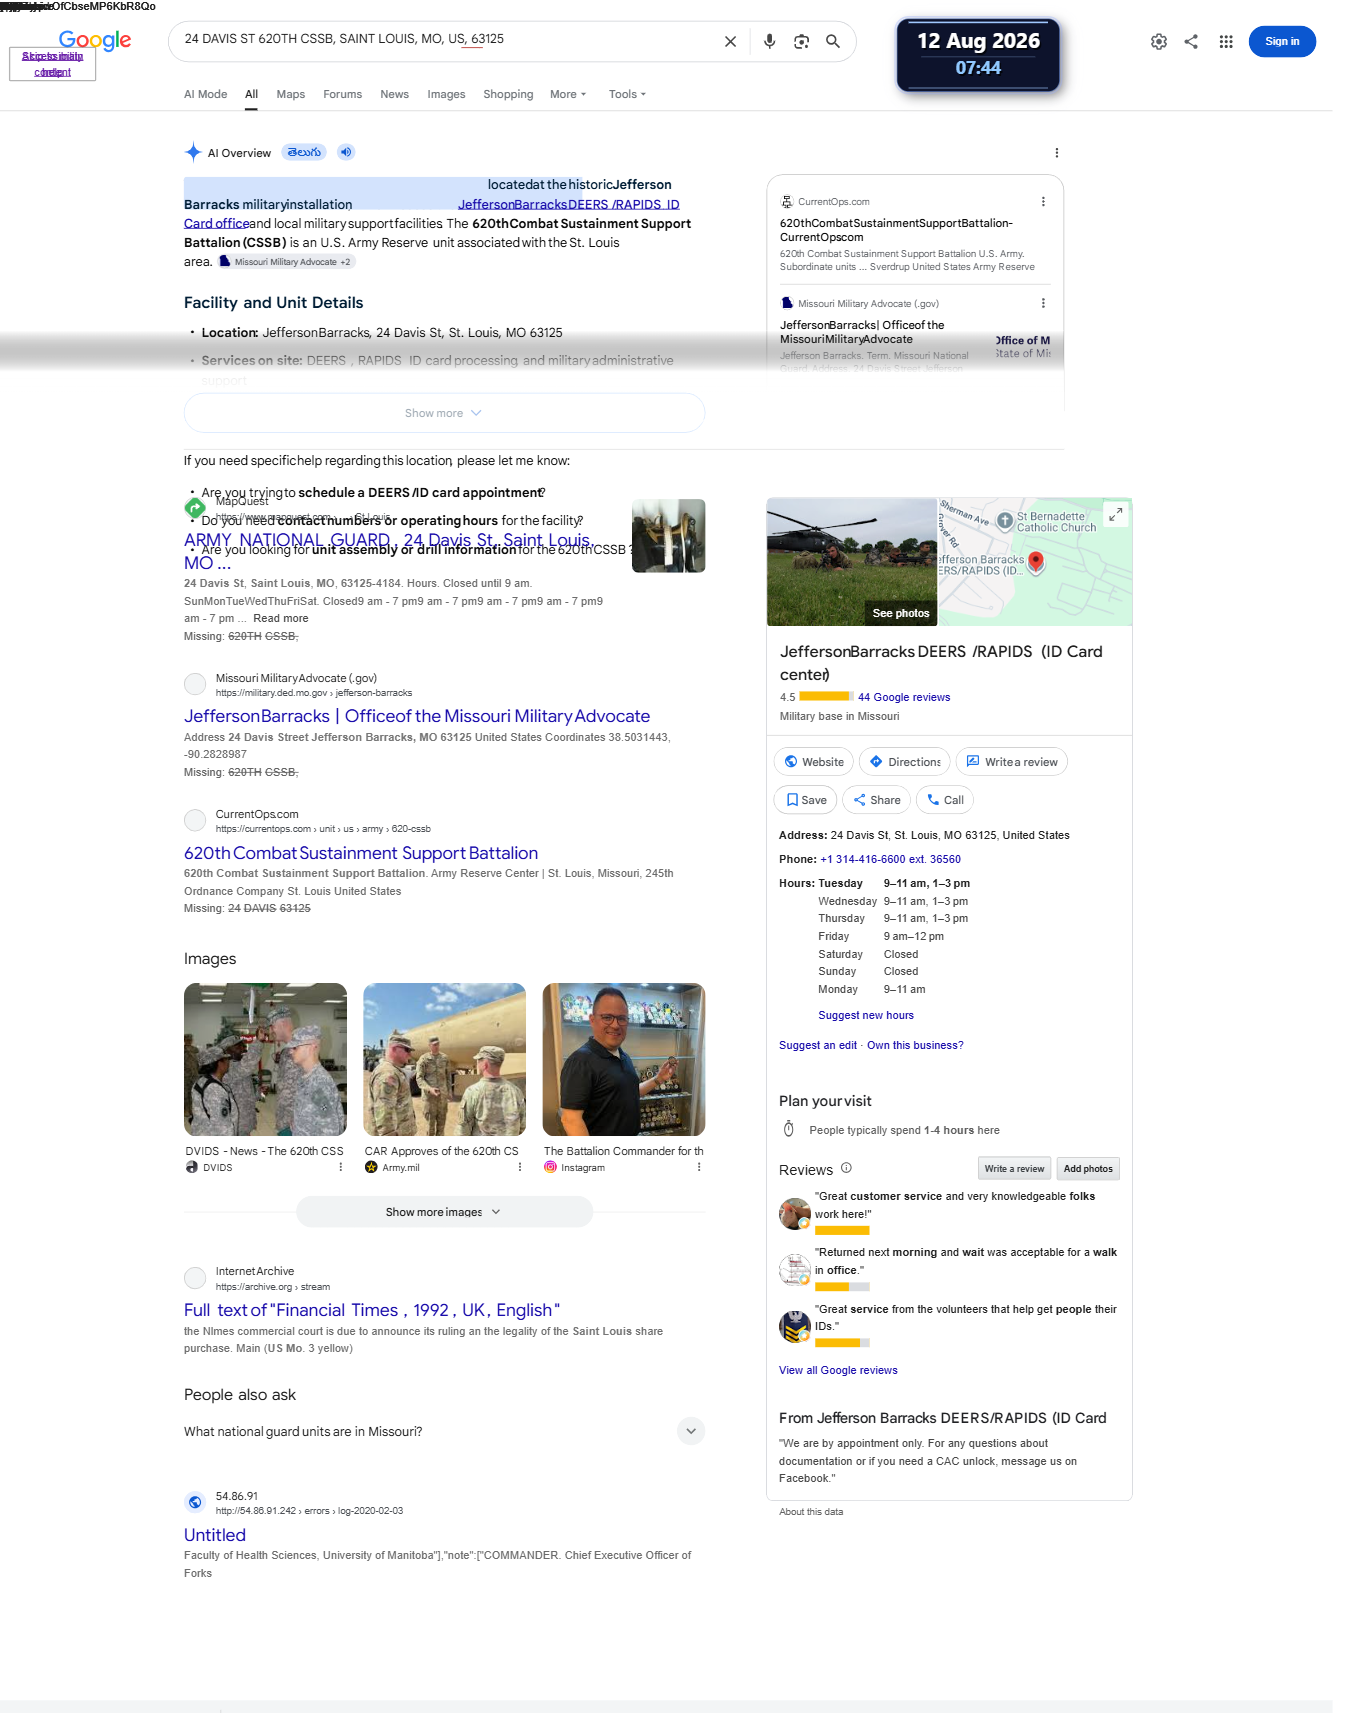Click the red map pin marker
The image size is (1348, 1713).
[1036, 562]
